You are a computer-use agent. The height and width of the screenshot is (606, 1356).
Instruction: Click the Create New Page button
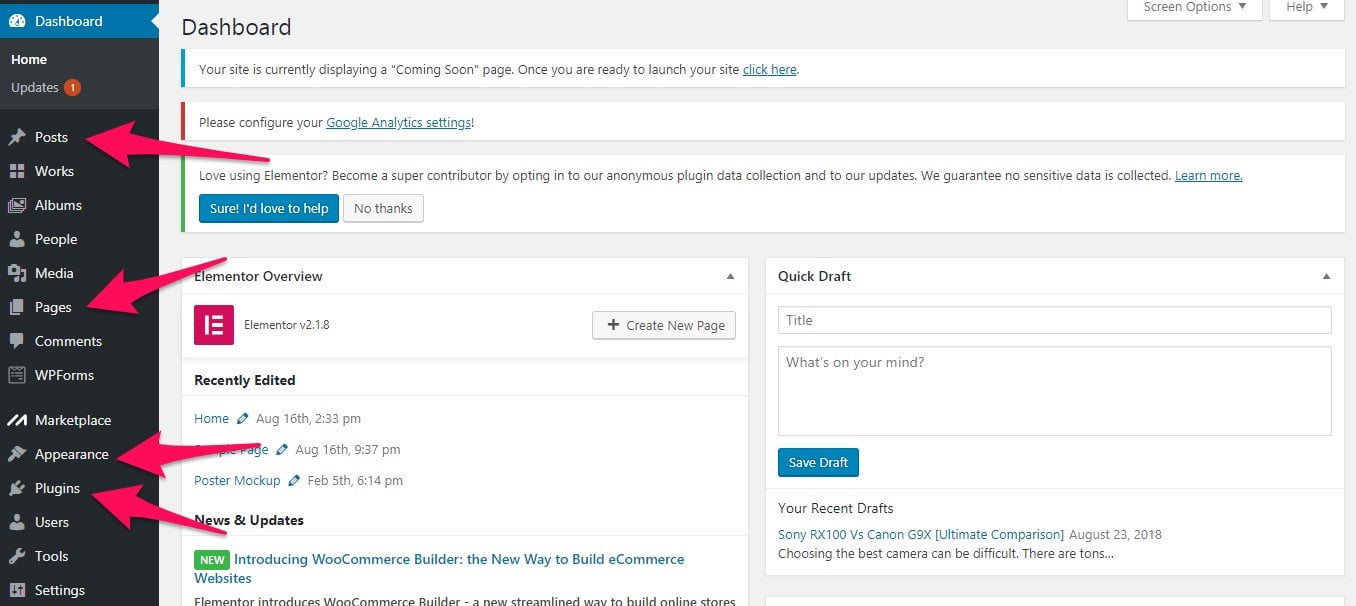pyautogui.click(x=664, y=325)
